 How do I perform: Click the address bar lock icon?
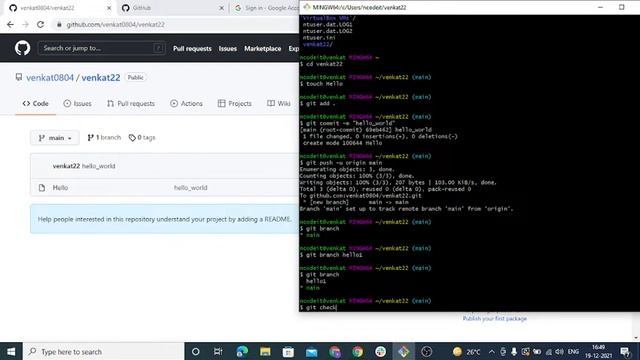59,24
